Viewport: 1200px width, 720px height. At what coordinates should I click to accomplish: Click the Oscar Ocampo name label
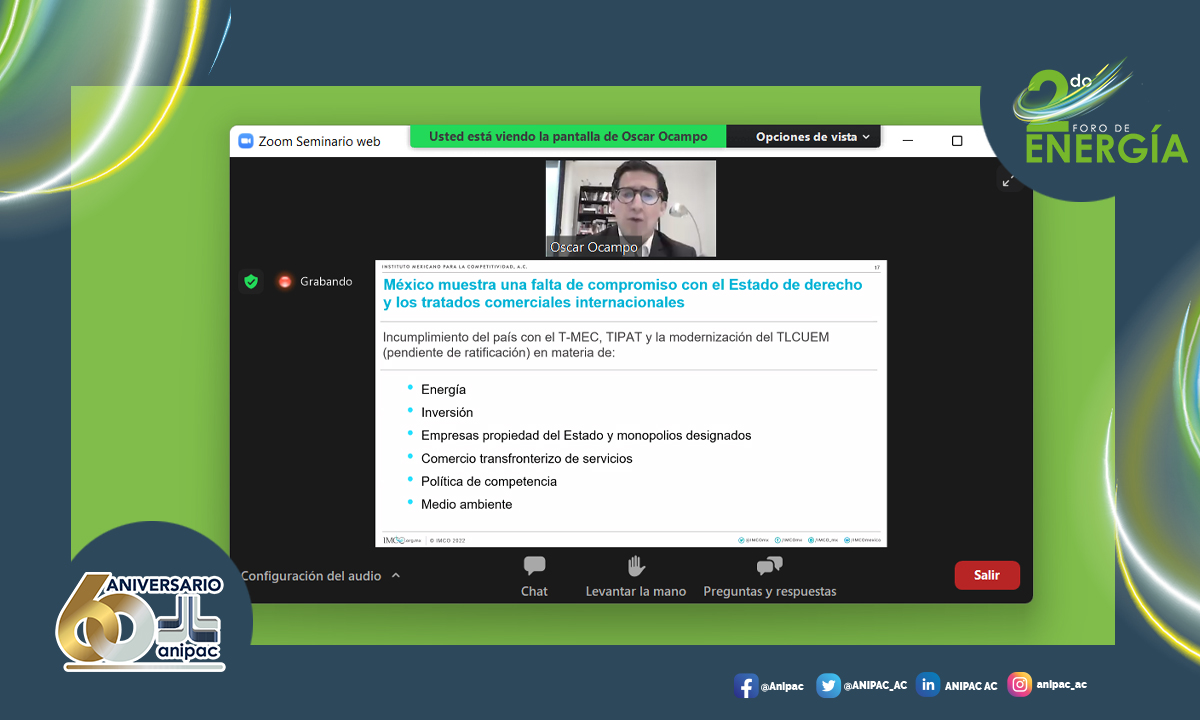tap(594, 247)
